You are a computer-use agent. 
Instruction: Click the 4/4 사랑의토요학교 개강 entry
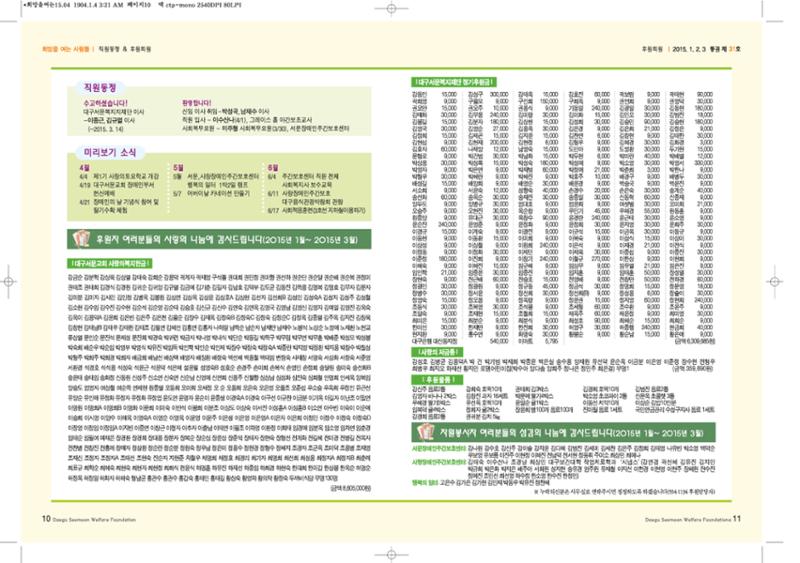point(119,176)
